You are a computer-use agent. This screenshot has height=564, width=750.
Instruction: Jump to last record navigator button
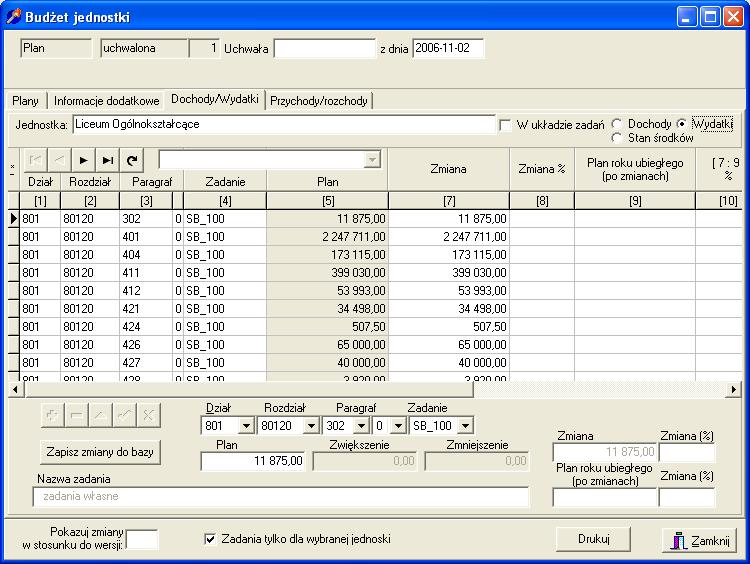(x=108, y=160)
